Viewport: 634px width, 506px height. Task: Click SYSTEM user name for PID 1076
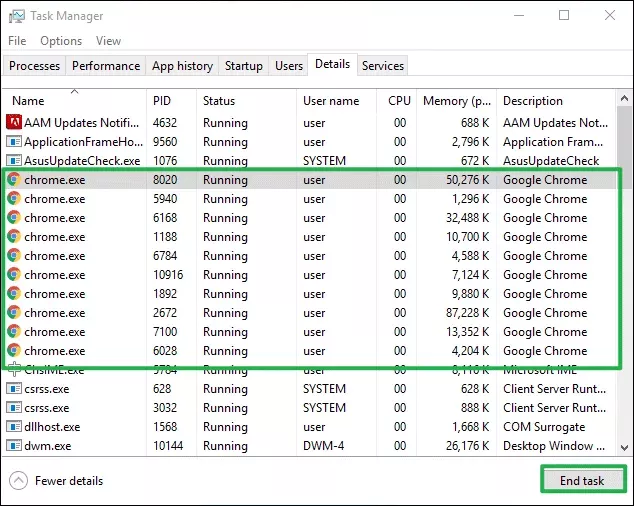pyautogui.click(x=324, y=161)
